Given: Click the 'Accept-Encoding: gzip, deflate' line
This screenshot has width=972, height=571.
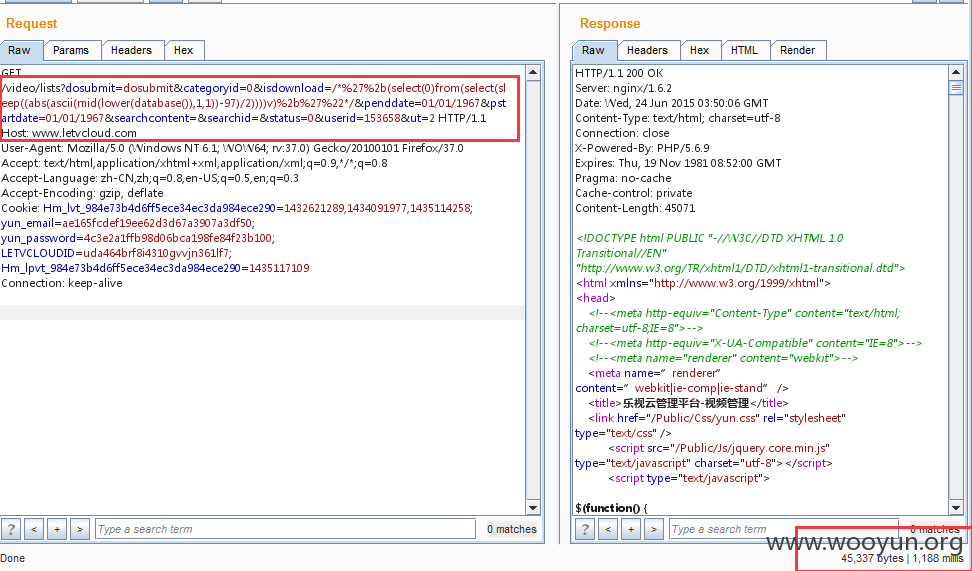Looking at the screenshot, I should point(82,193).
